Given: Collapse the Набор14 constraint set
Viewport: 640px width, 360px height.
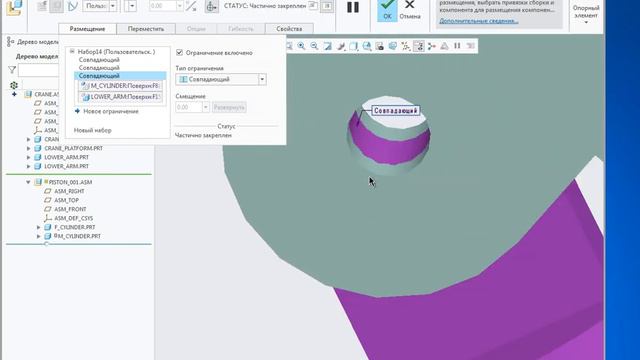Looking at the screenshot, I should 72,51.
